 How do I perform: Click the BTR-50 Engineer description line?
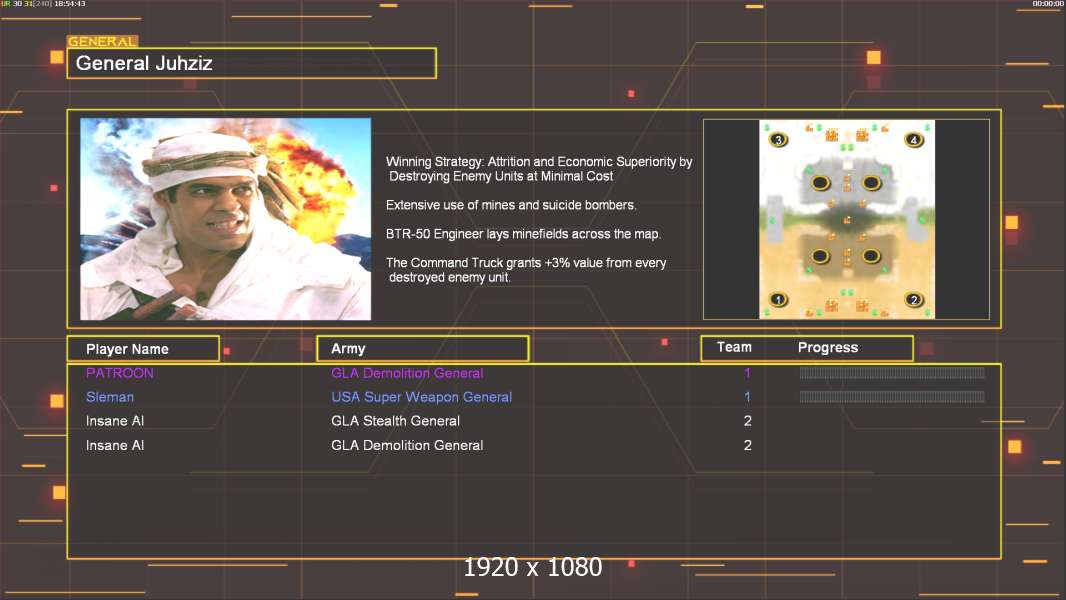tap(523, 234)
